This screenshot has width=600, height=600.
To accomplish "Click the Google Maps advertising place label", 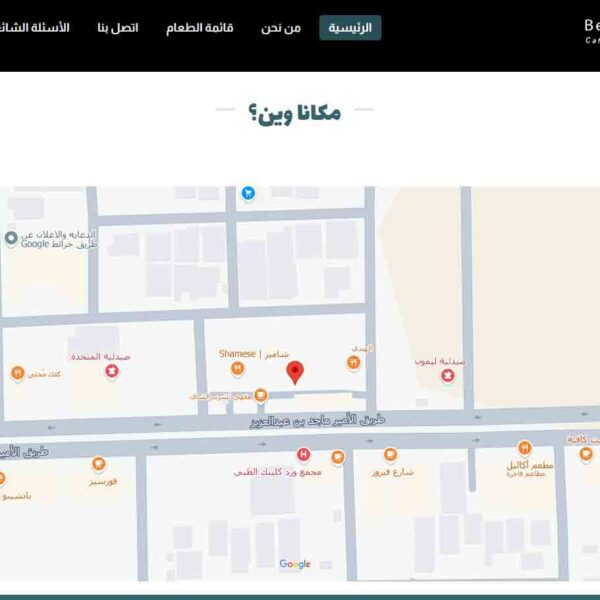I will [58, 239].
